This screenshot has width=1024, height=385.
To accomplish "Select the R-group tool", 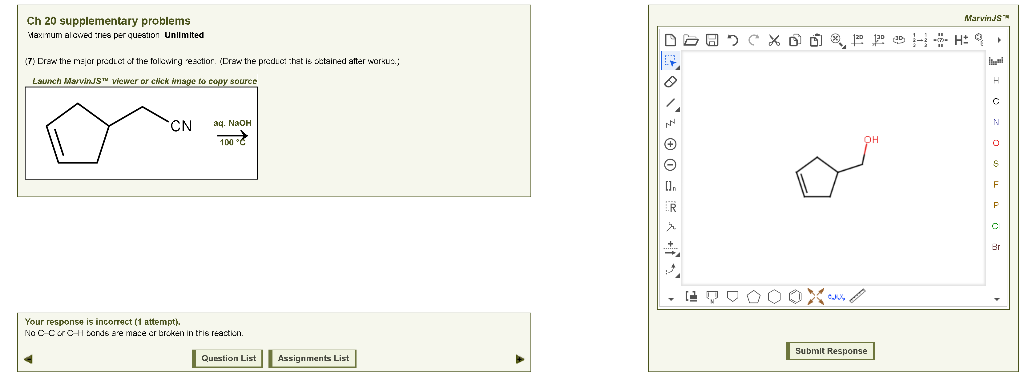I will tap(671, 207).
